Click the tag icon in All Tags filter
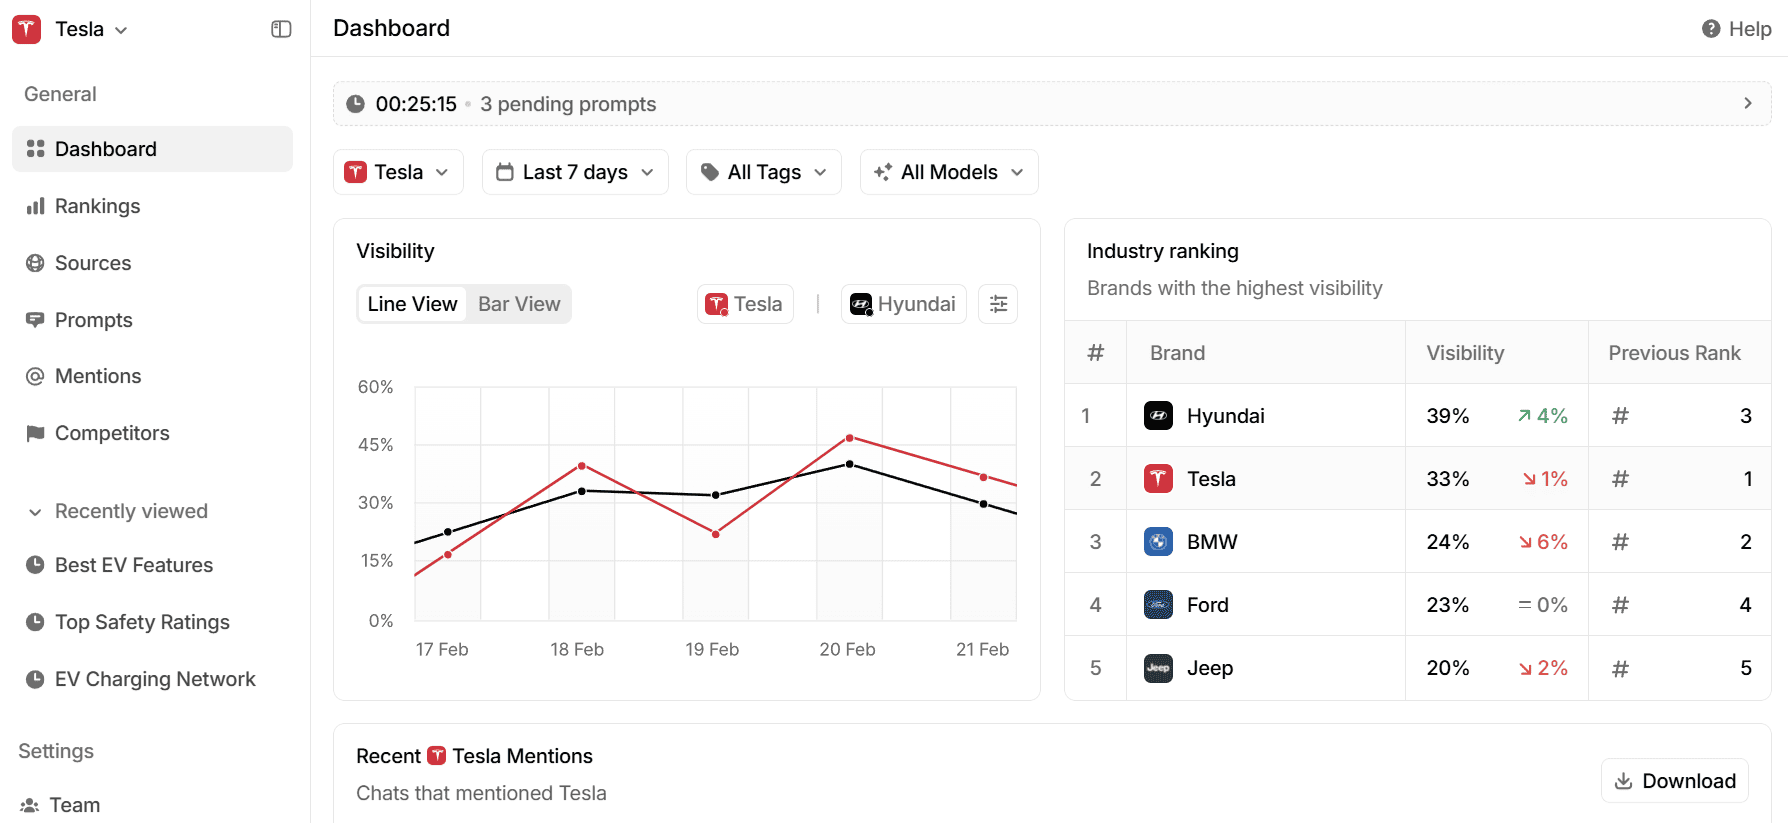 coord(710,172)
